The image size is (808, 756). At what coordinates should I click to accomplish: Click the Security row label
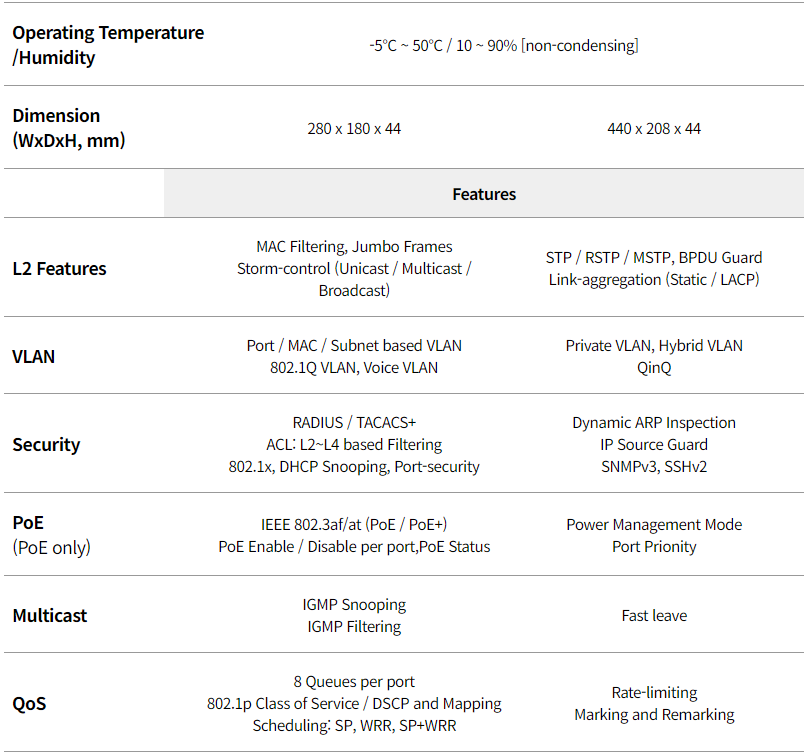[x=46, y=445]
